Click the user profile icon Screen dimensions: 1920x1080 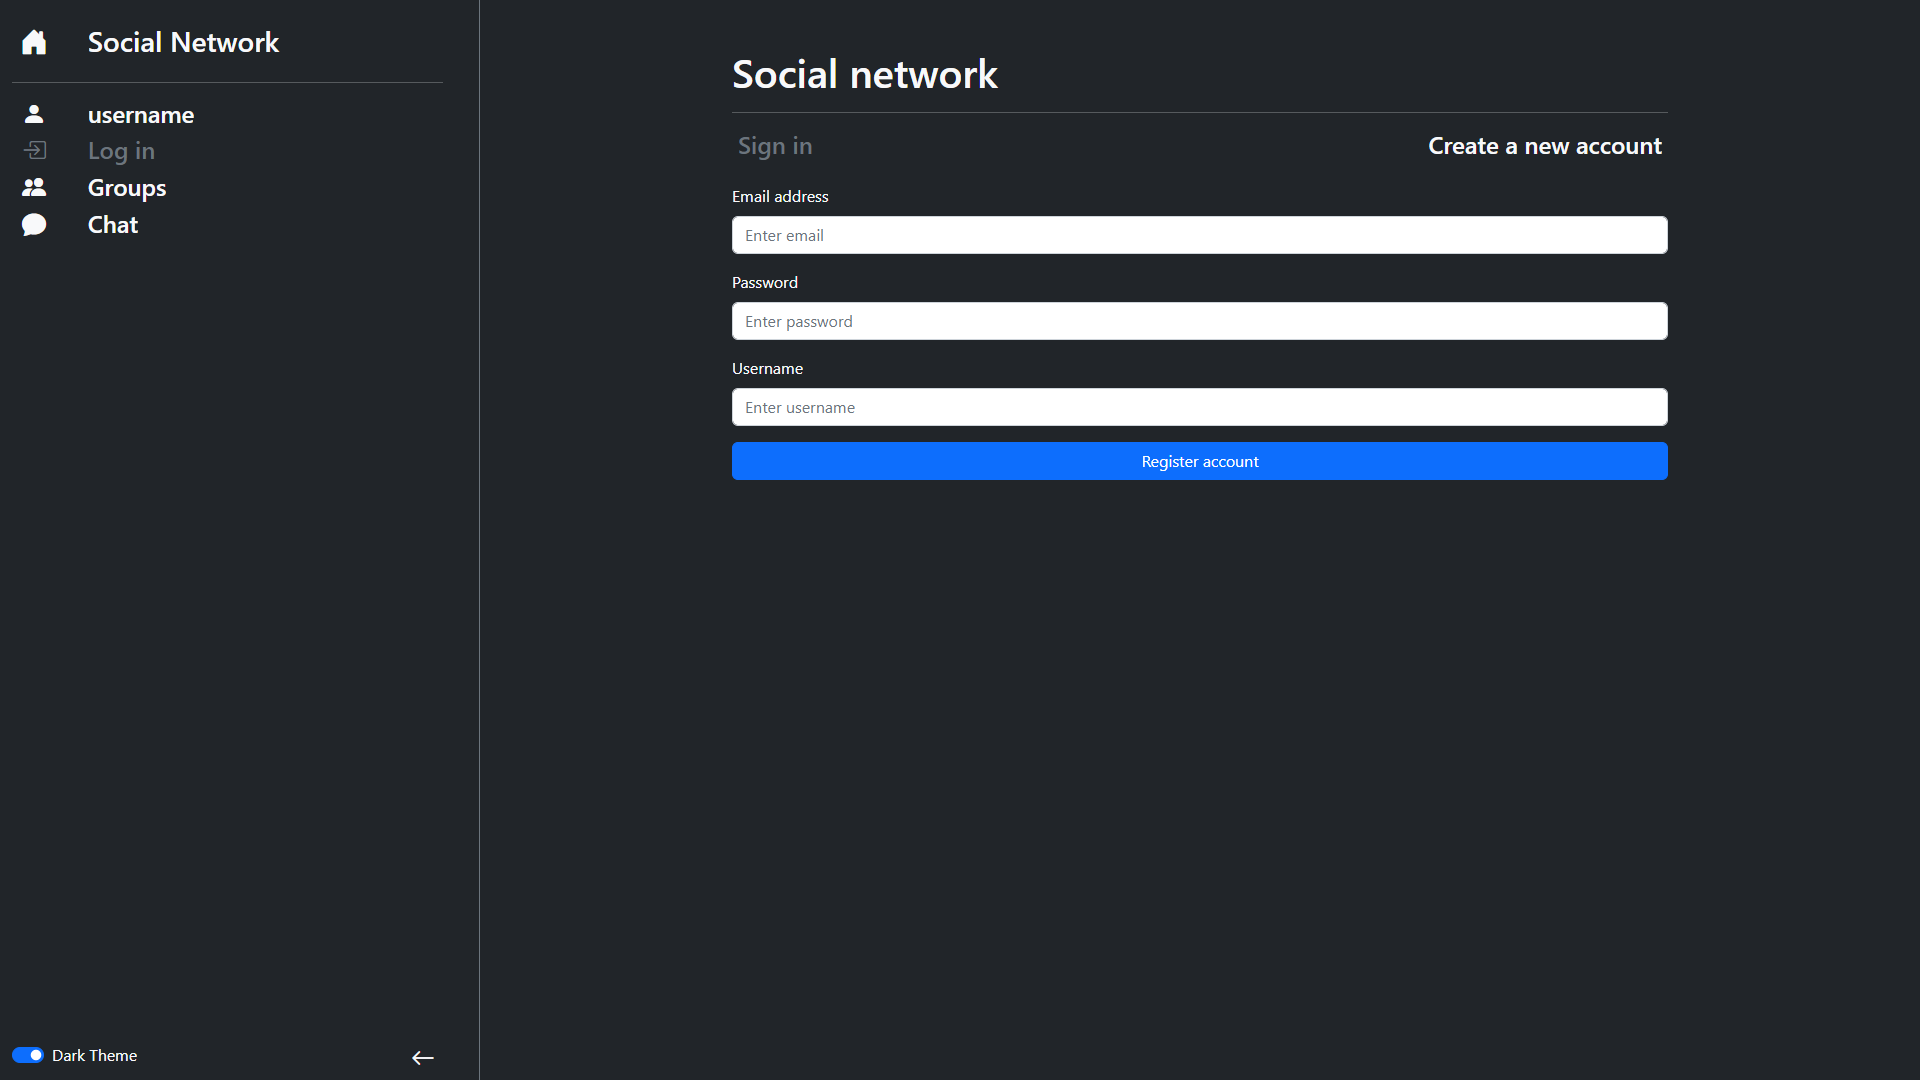(x=34, y=114)
